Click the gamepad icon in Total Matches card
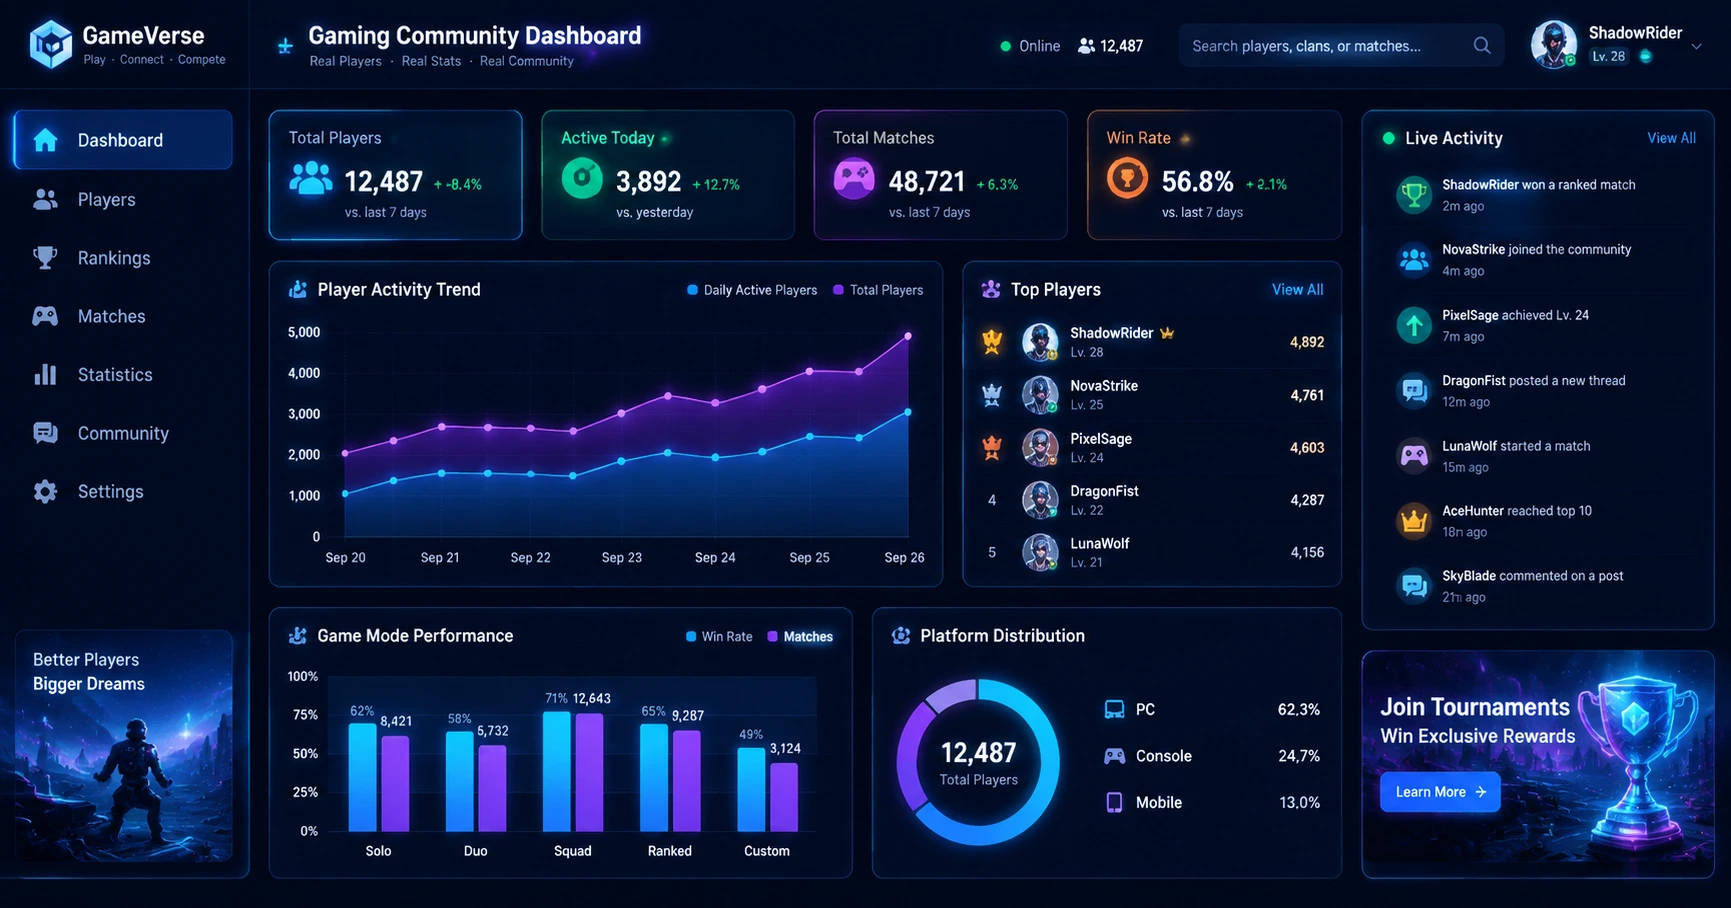 coord(854,179)
